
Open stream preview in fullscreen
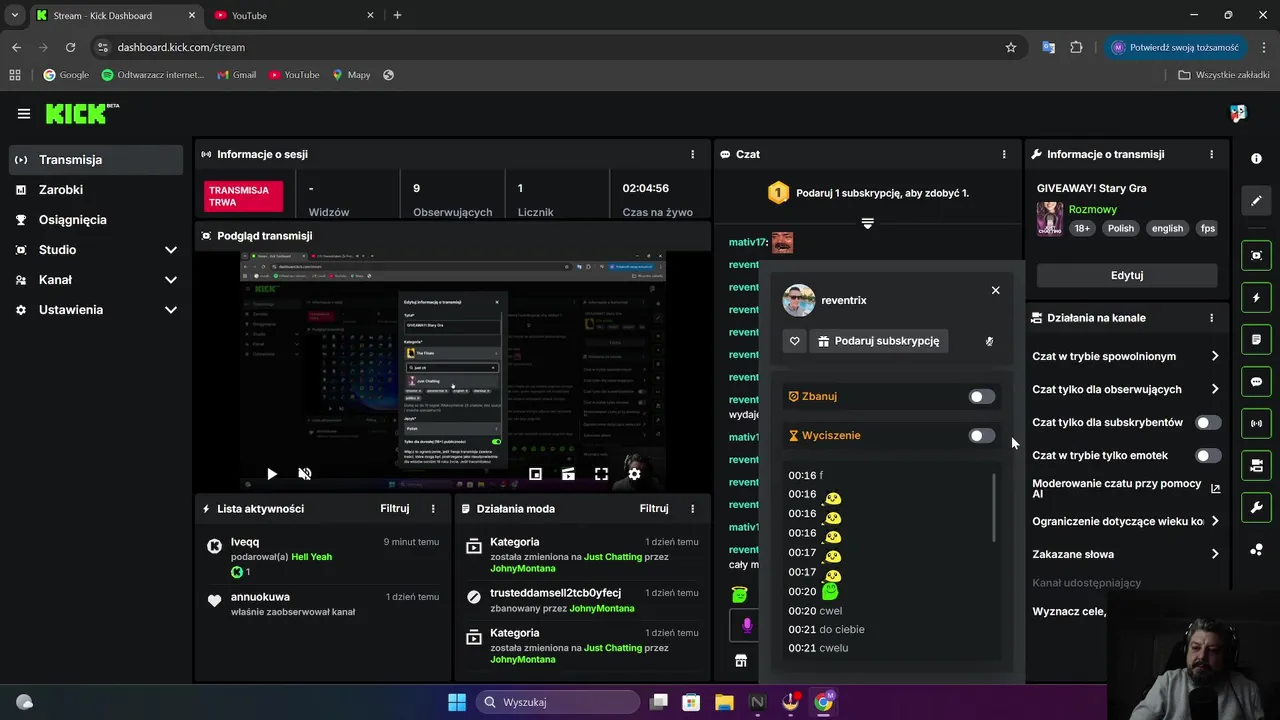[601, 474]
